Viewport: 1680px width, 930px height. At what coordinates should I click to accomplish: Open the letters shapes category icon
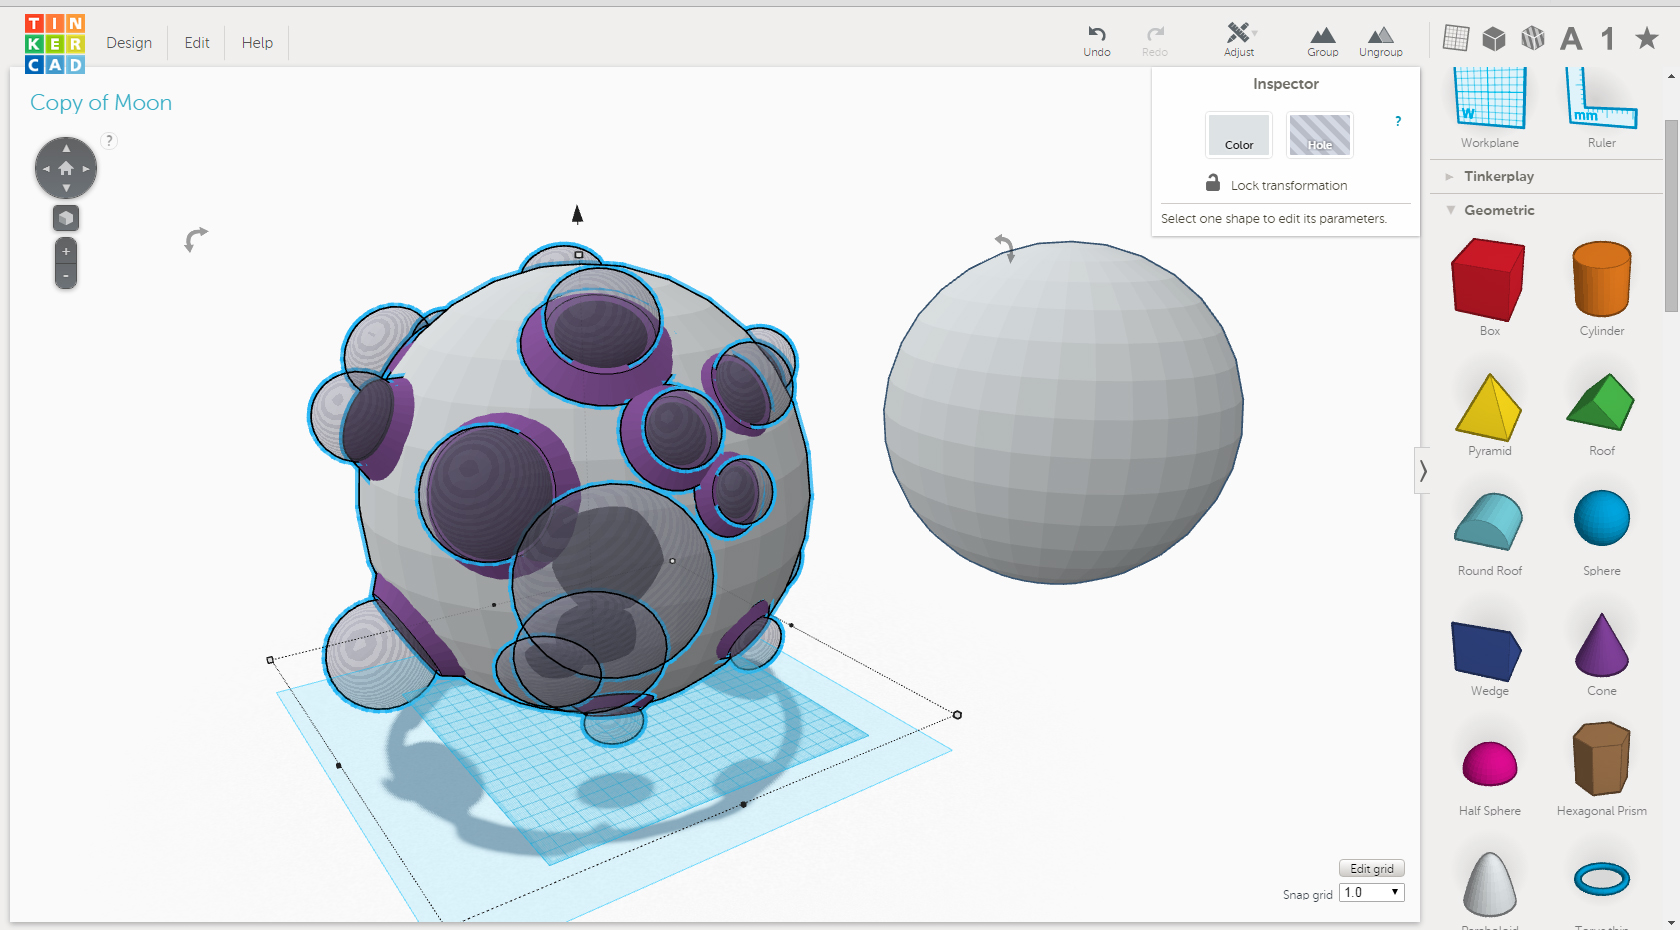click(1571, 38)
